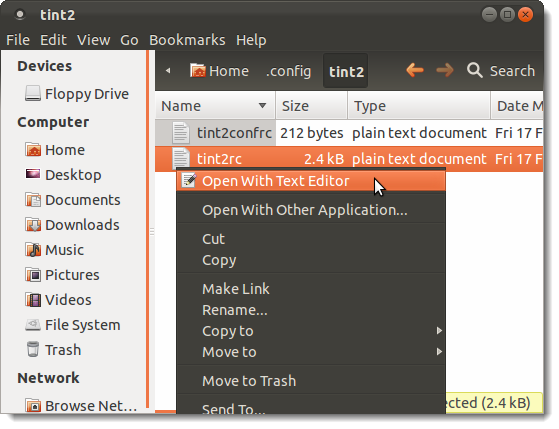The image size is (559, 429).
Task: Open the Bookmarks menu
Action: pos(187,40)
